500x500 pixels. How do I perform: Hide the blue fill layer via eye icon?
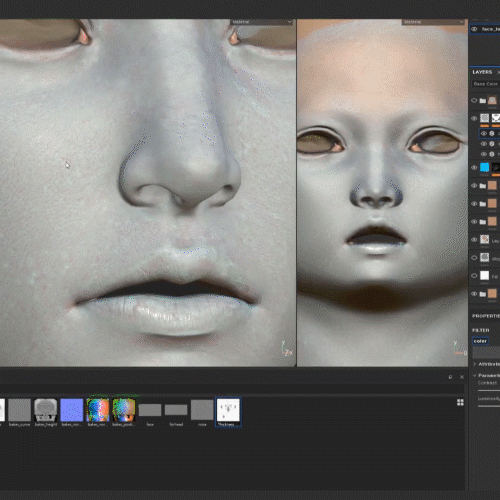(x=474, y=167)
